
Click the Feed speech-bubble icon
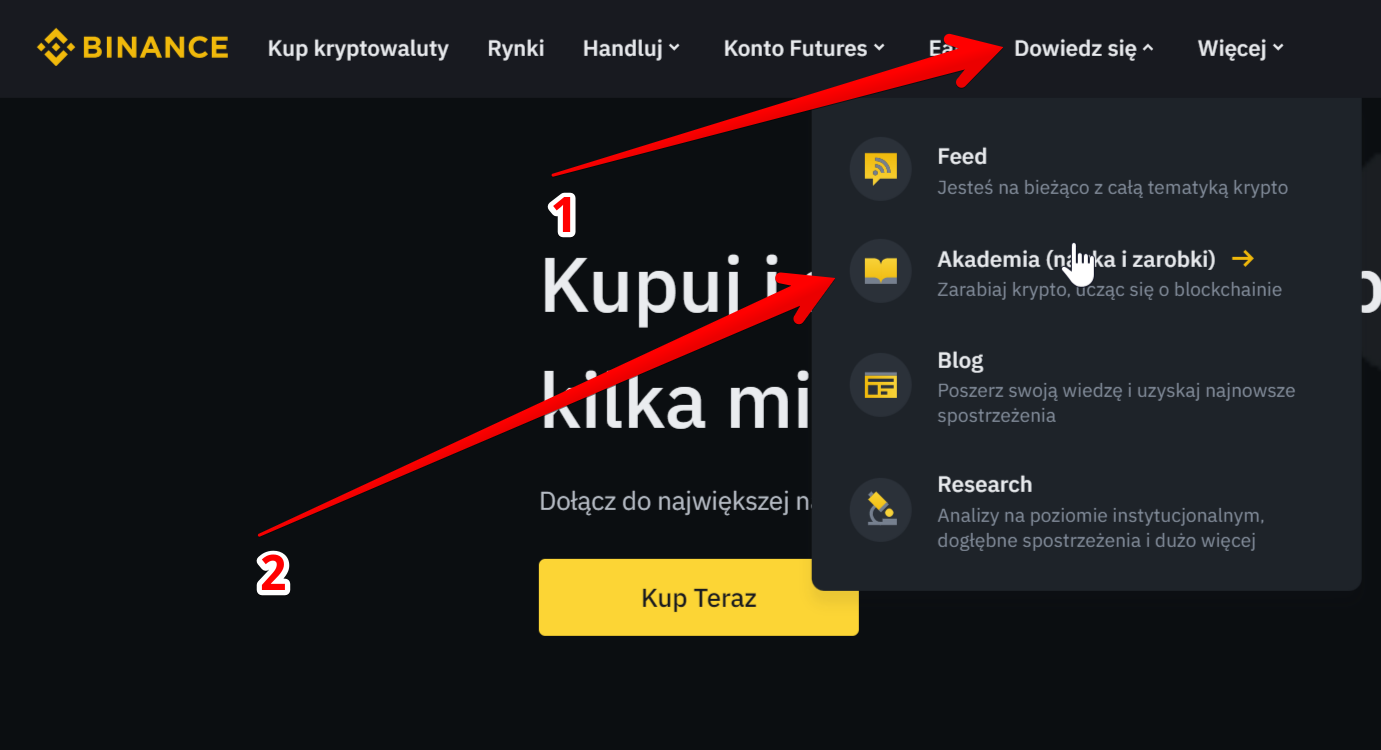880,170
